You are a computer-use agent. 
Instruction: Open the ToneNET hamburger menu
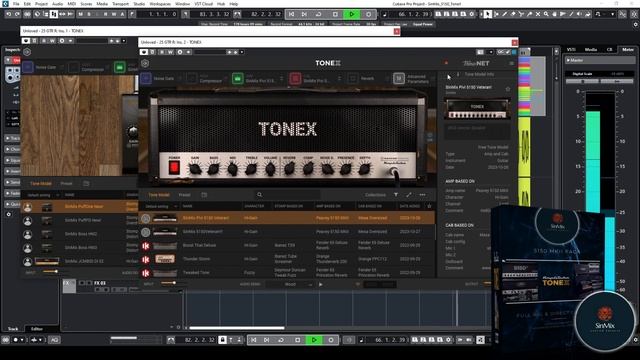pyautogui.click(x=511, y=63)
